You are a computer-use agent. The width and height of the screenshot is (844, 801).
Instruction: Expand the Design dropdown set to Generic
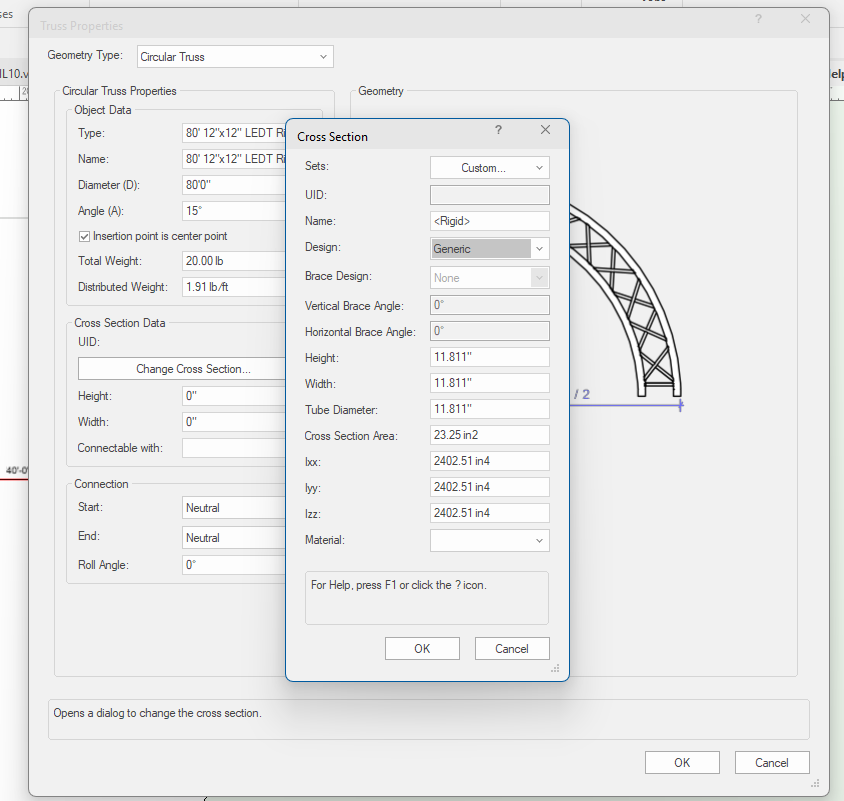point(489,249)
